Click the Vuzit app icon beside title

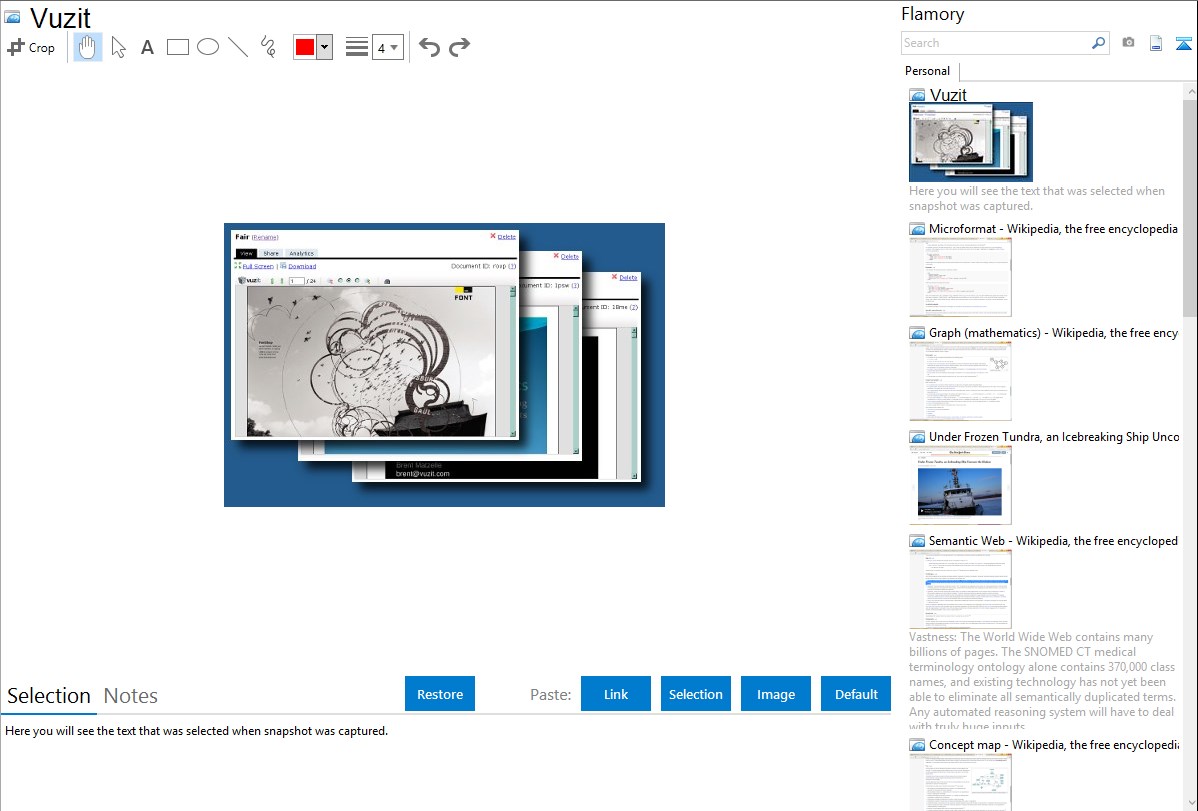(x=12, y=17)
